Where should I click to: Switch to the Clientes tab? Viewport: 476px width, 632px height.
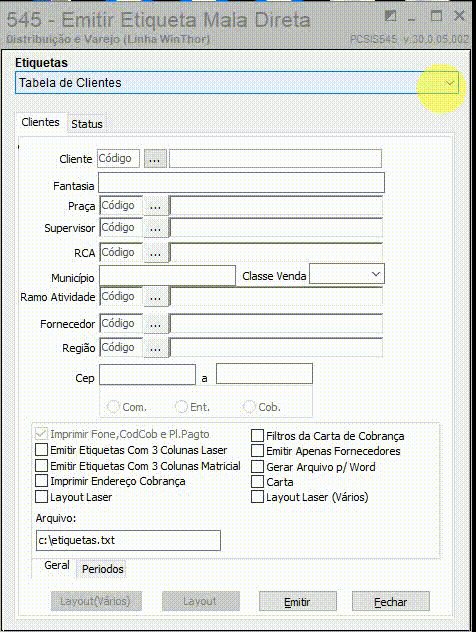(x=40, y=122)
